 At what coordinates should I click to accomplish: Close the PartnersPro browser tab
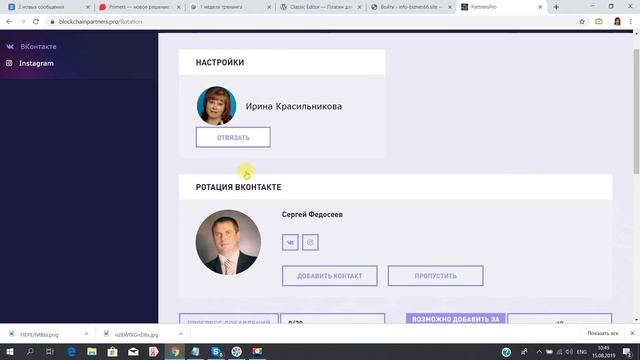click(540, 7)
